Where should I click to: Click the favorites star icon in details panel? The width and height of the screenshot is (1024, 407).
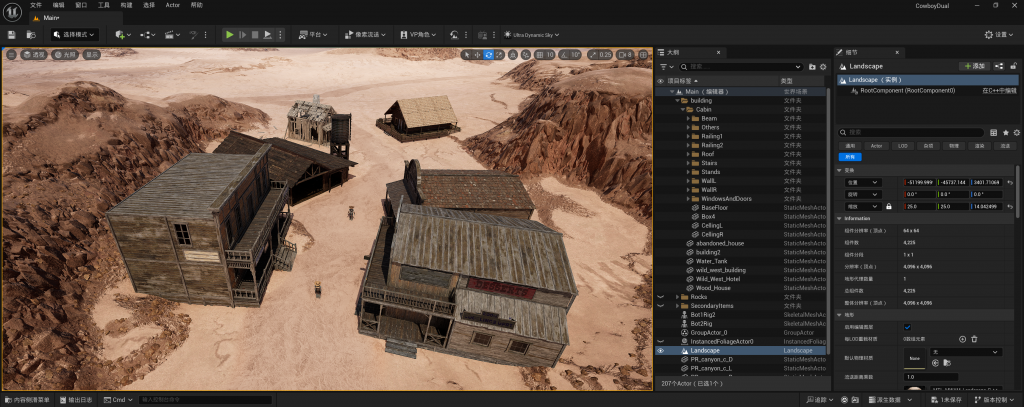click(x=1005, y=132)
